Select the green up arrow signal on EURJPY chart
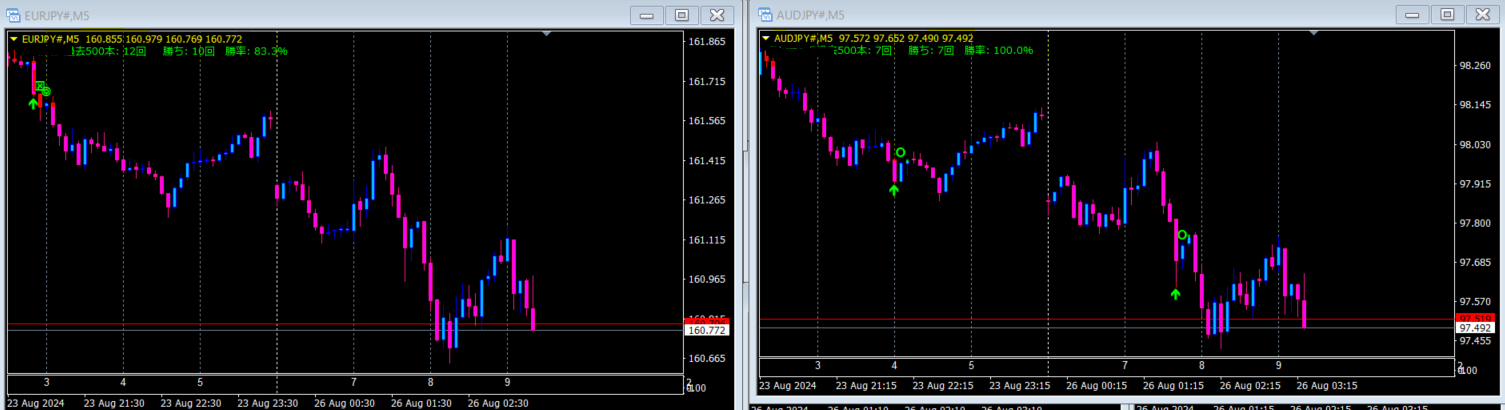 [33, 103]
